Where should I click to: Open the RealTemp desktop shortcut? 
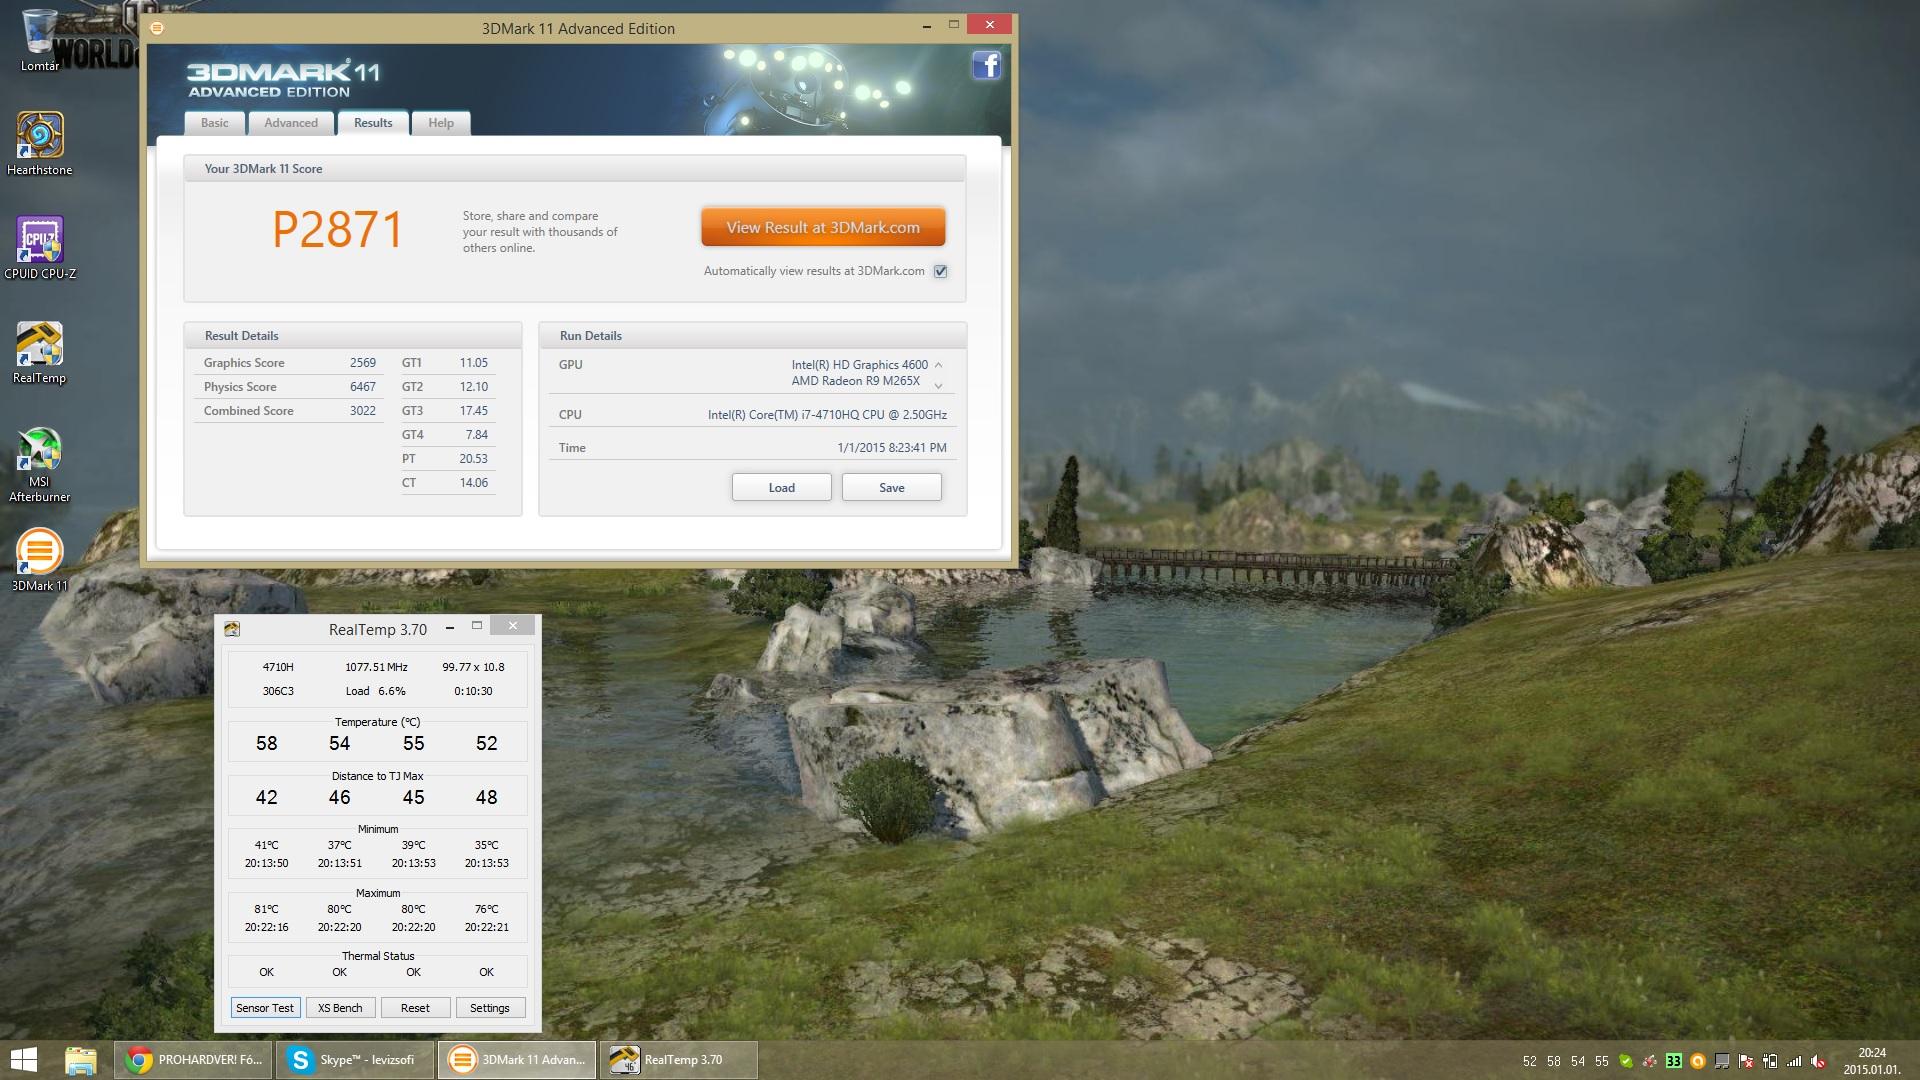tap(40, 345)
